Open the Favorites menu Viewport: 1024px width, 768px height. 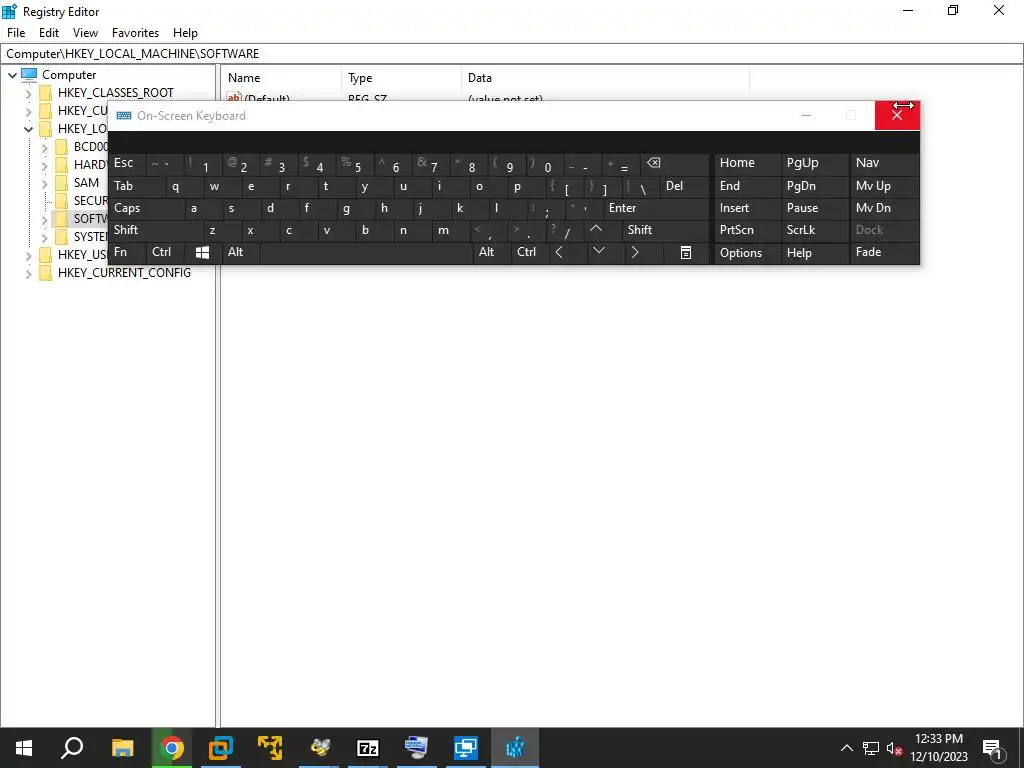click(x=135, y=33)
